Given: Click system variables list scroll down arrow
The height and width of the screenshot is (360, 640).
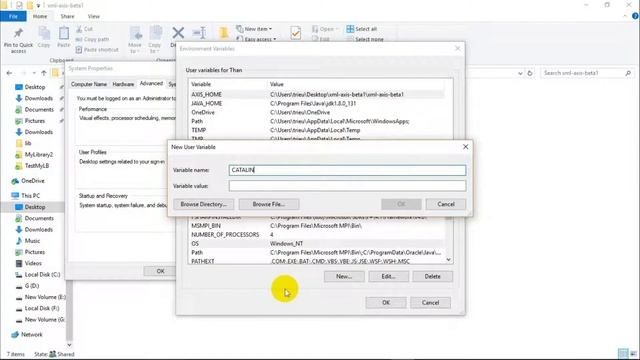Looking at the screenshot, I should [449, 260].
